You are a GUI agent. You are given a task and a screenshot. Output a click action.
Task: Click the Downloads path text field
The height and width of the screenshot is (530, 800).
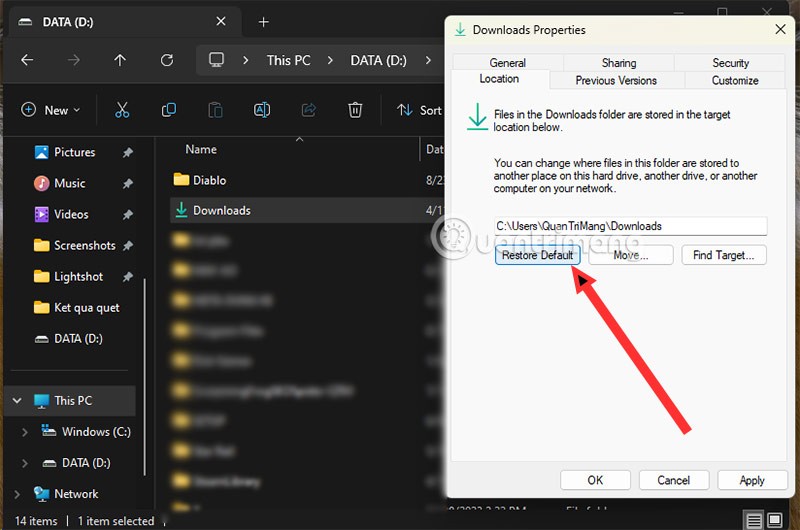pos(630,226)
